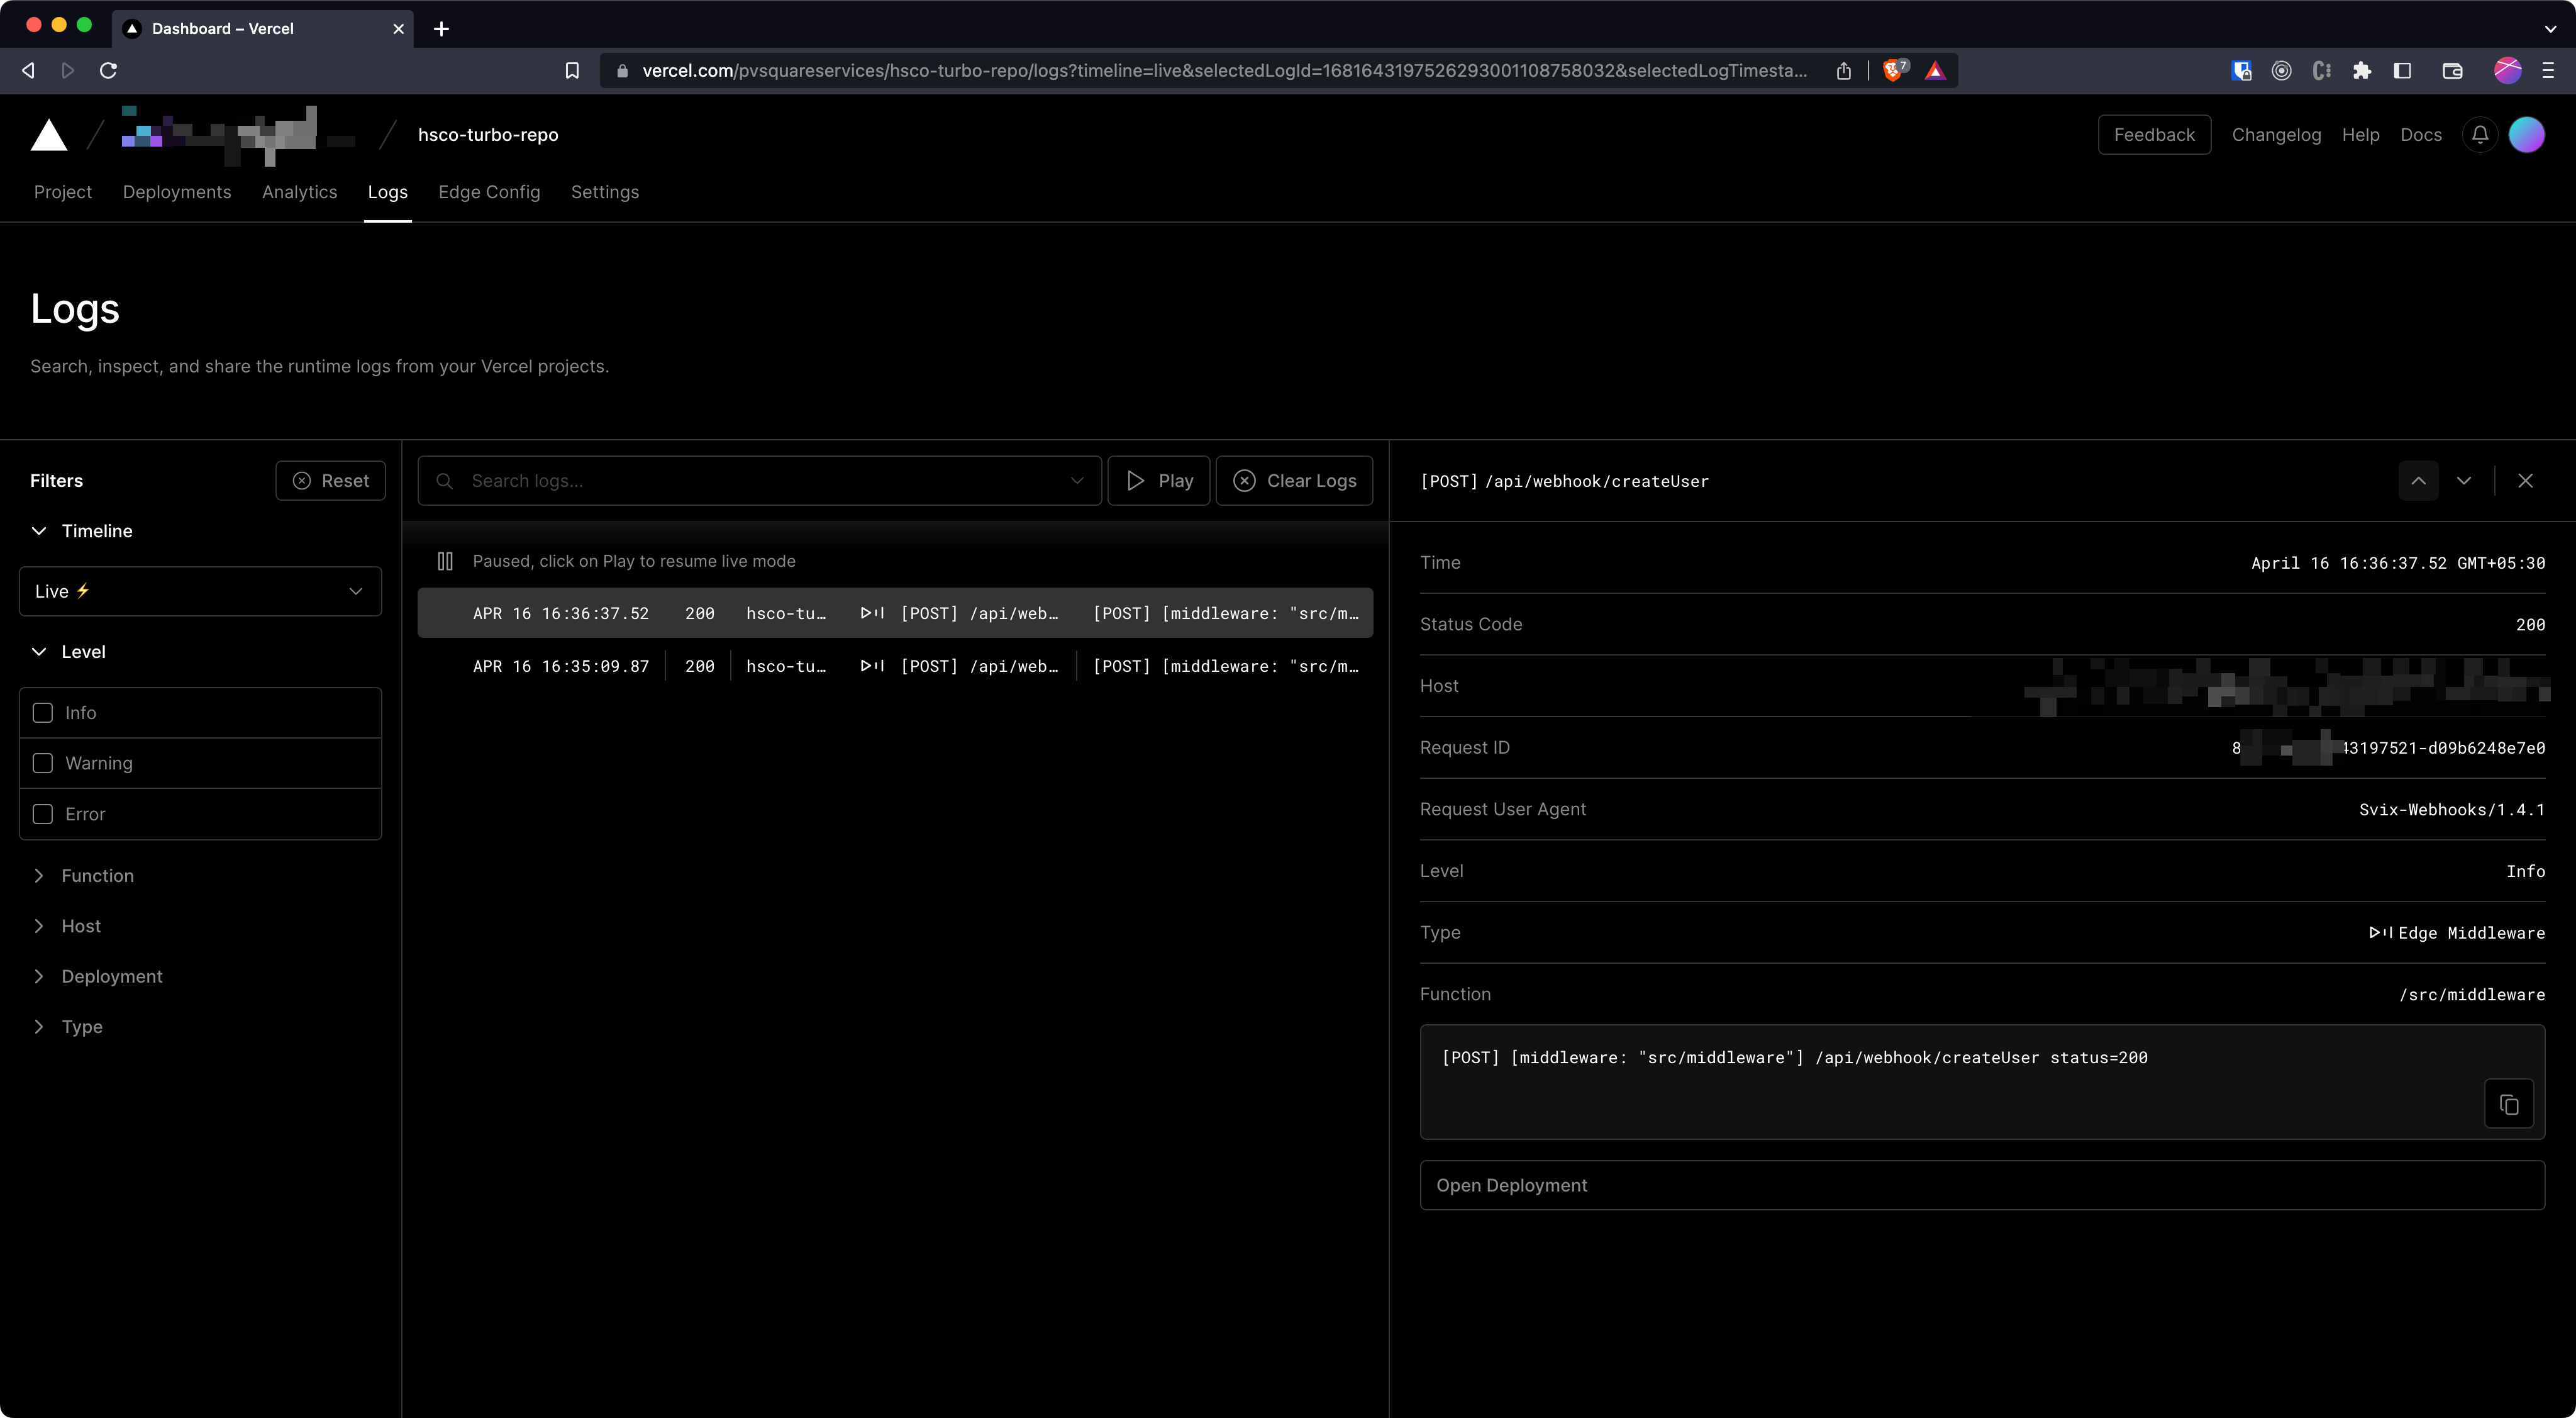The image size is (2576, 1418).
Task: Bookmark this page in address bar
Action: click(x=572, y=70)
